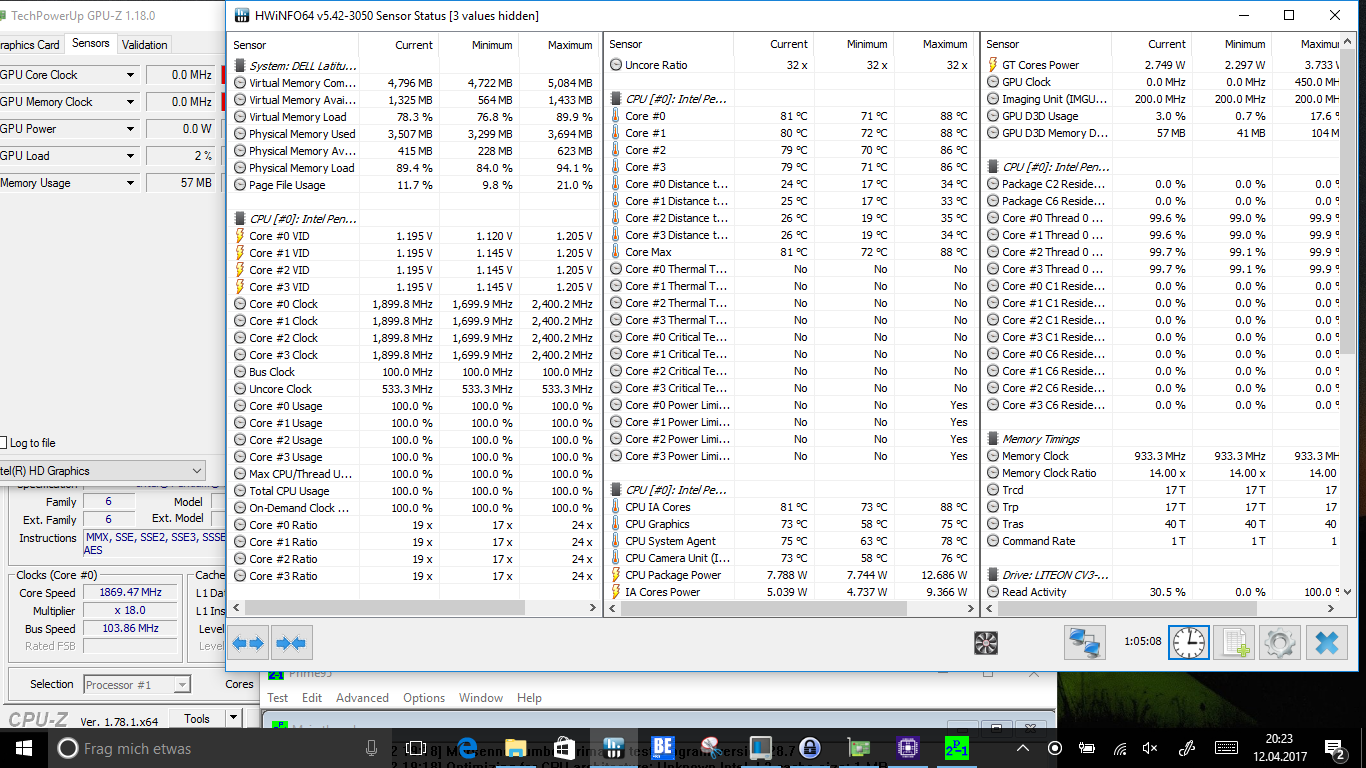Click the Minimum column header in the right pane
Viewport: 1366px width, 768px height.
1232,45
